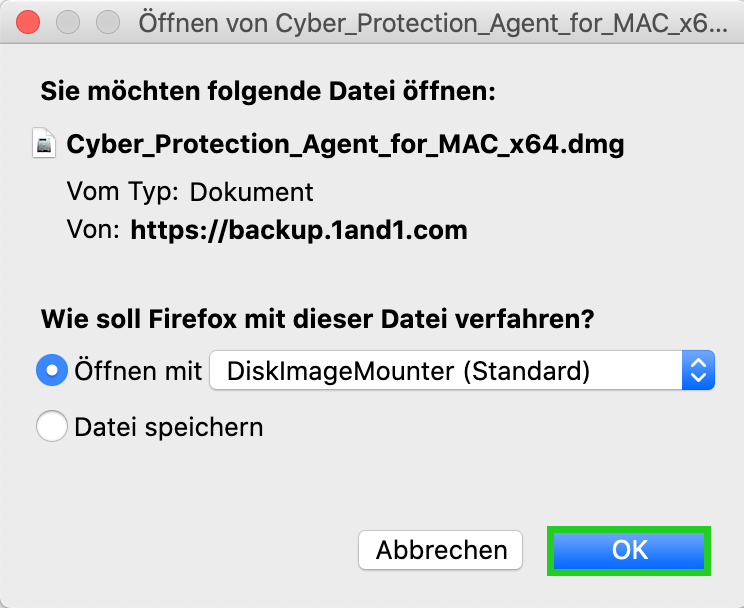Click the "Von:" label text

(x=93, y=230)
